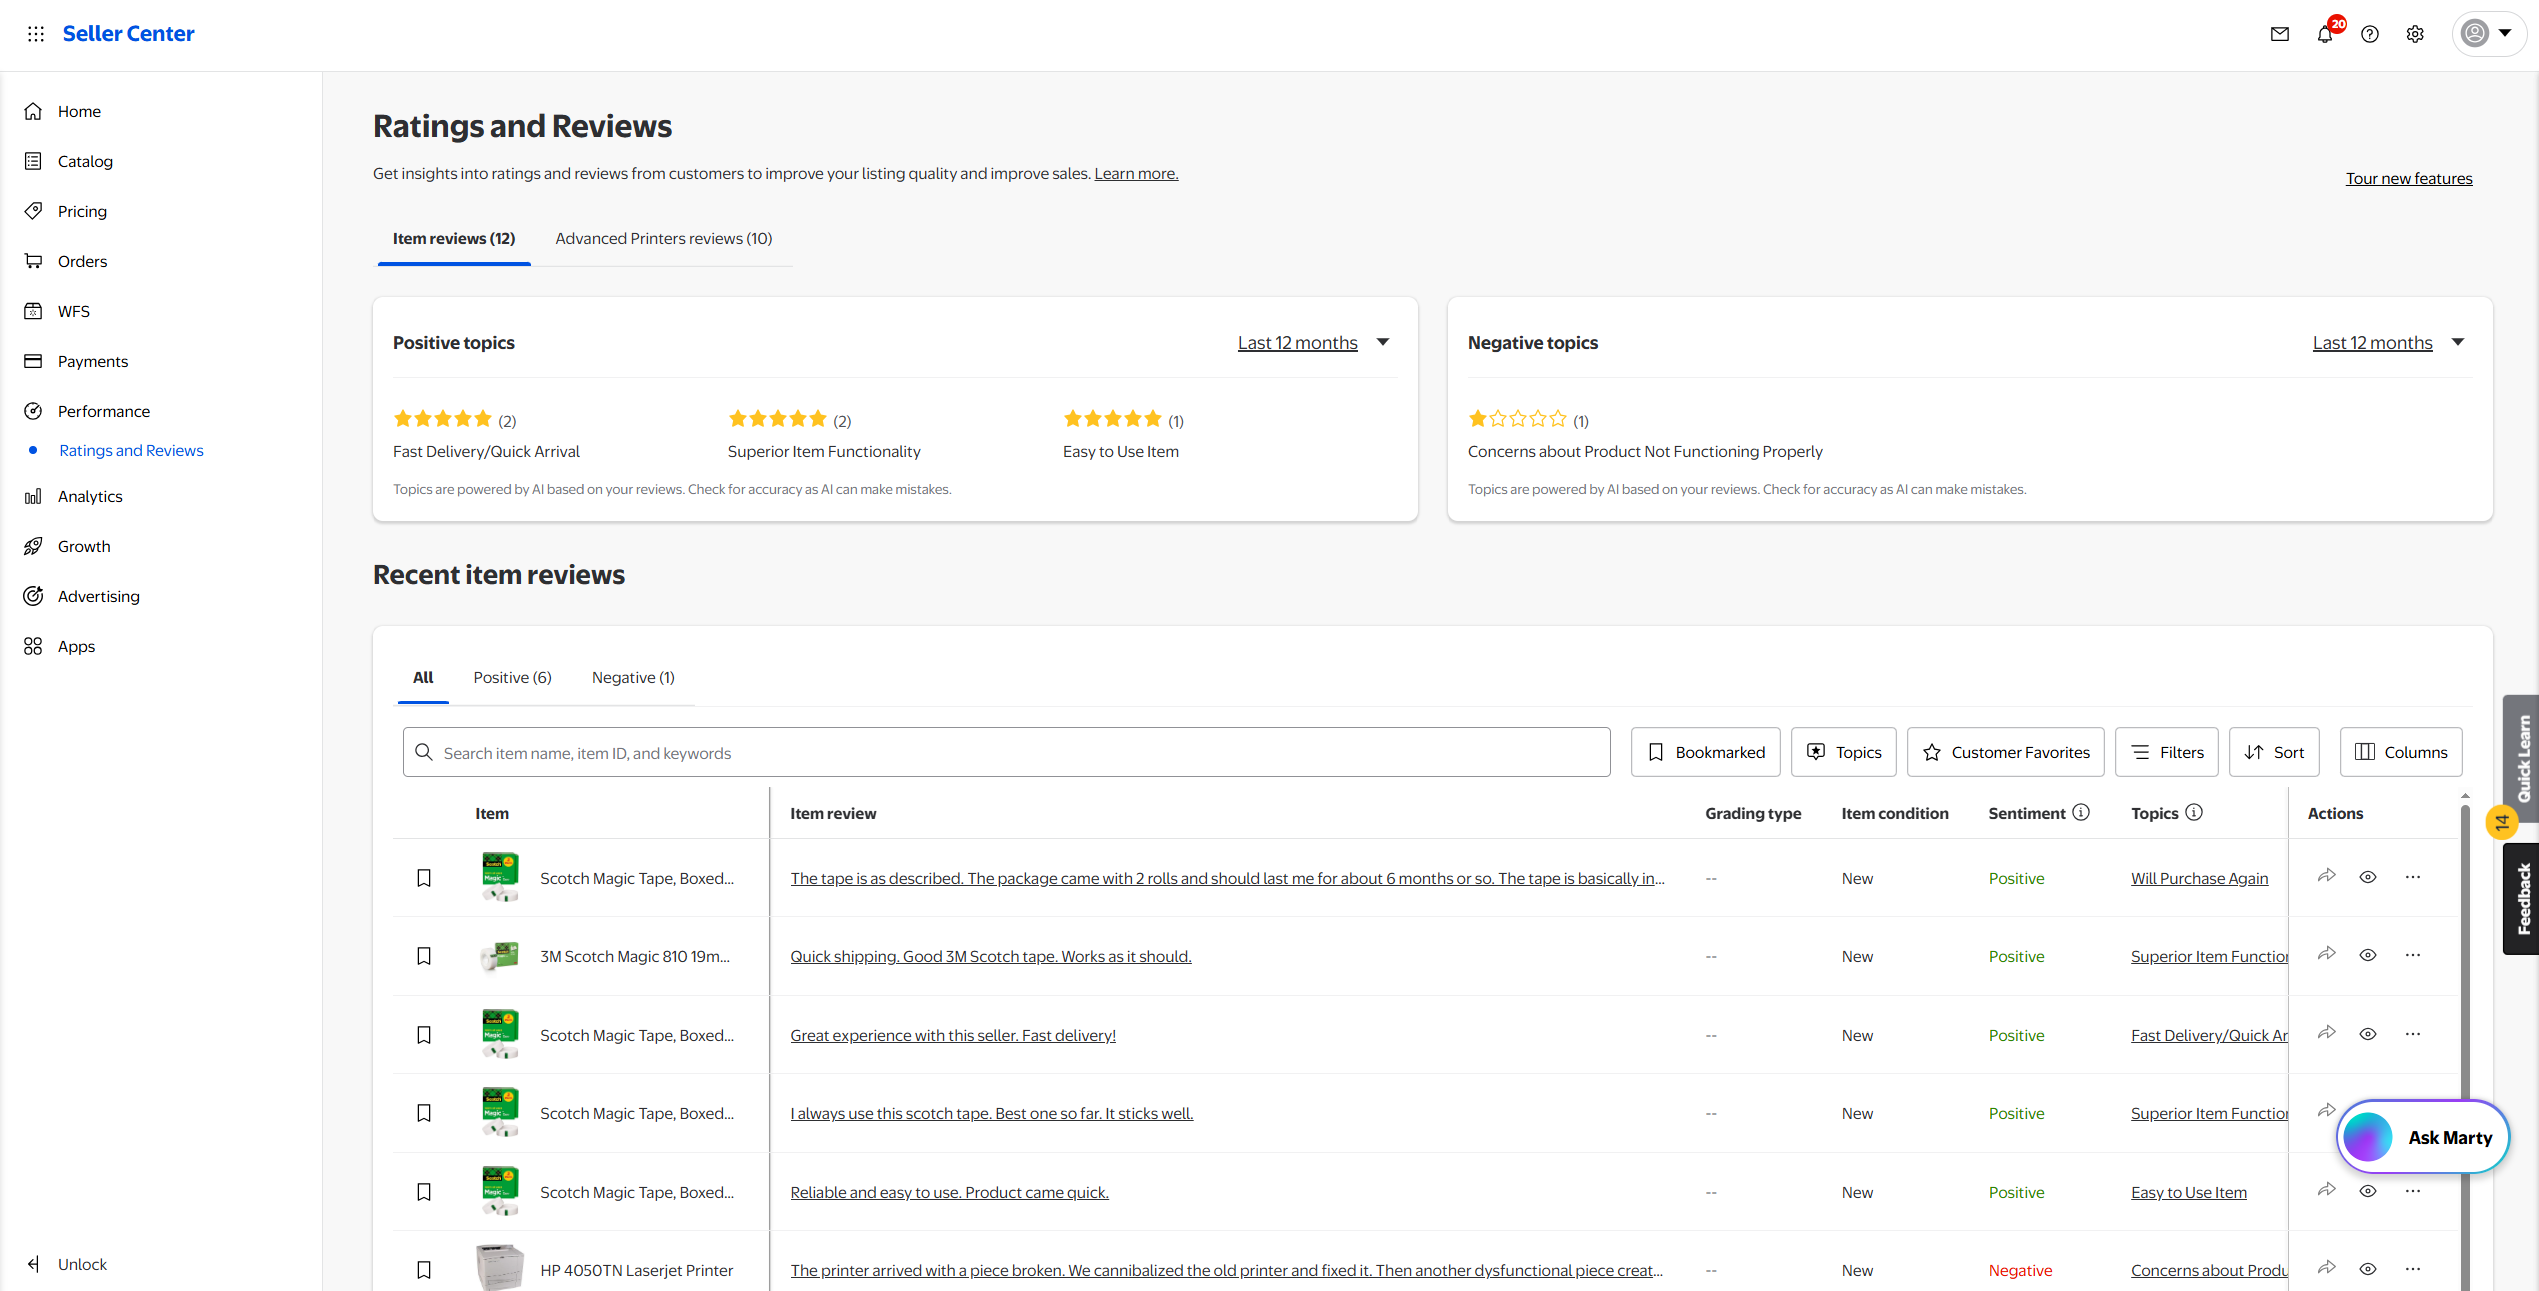This screenshot has width=2539, height=1291.
Task: View the first Scotch tape review eye icon
Action: [2368, 877]
